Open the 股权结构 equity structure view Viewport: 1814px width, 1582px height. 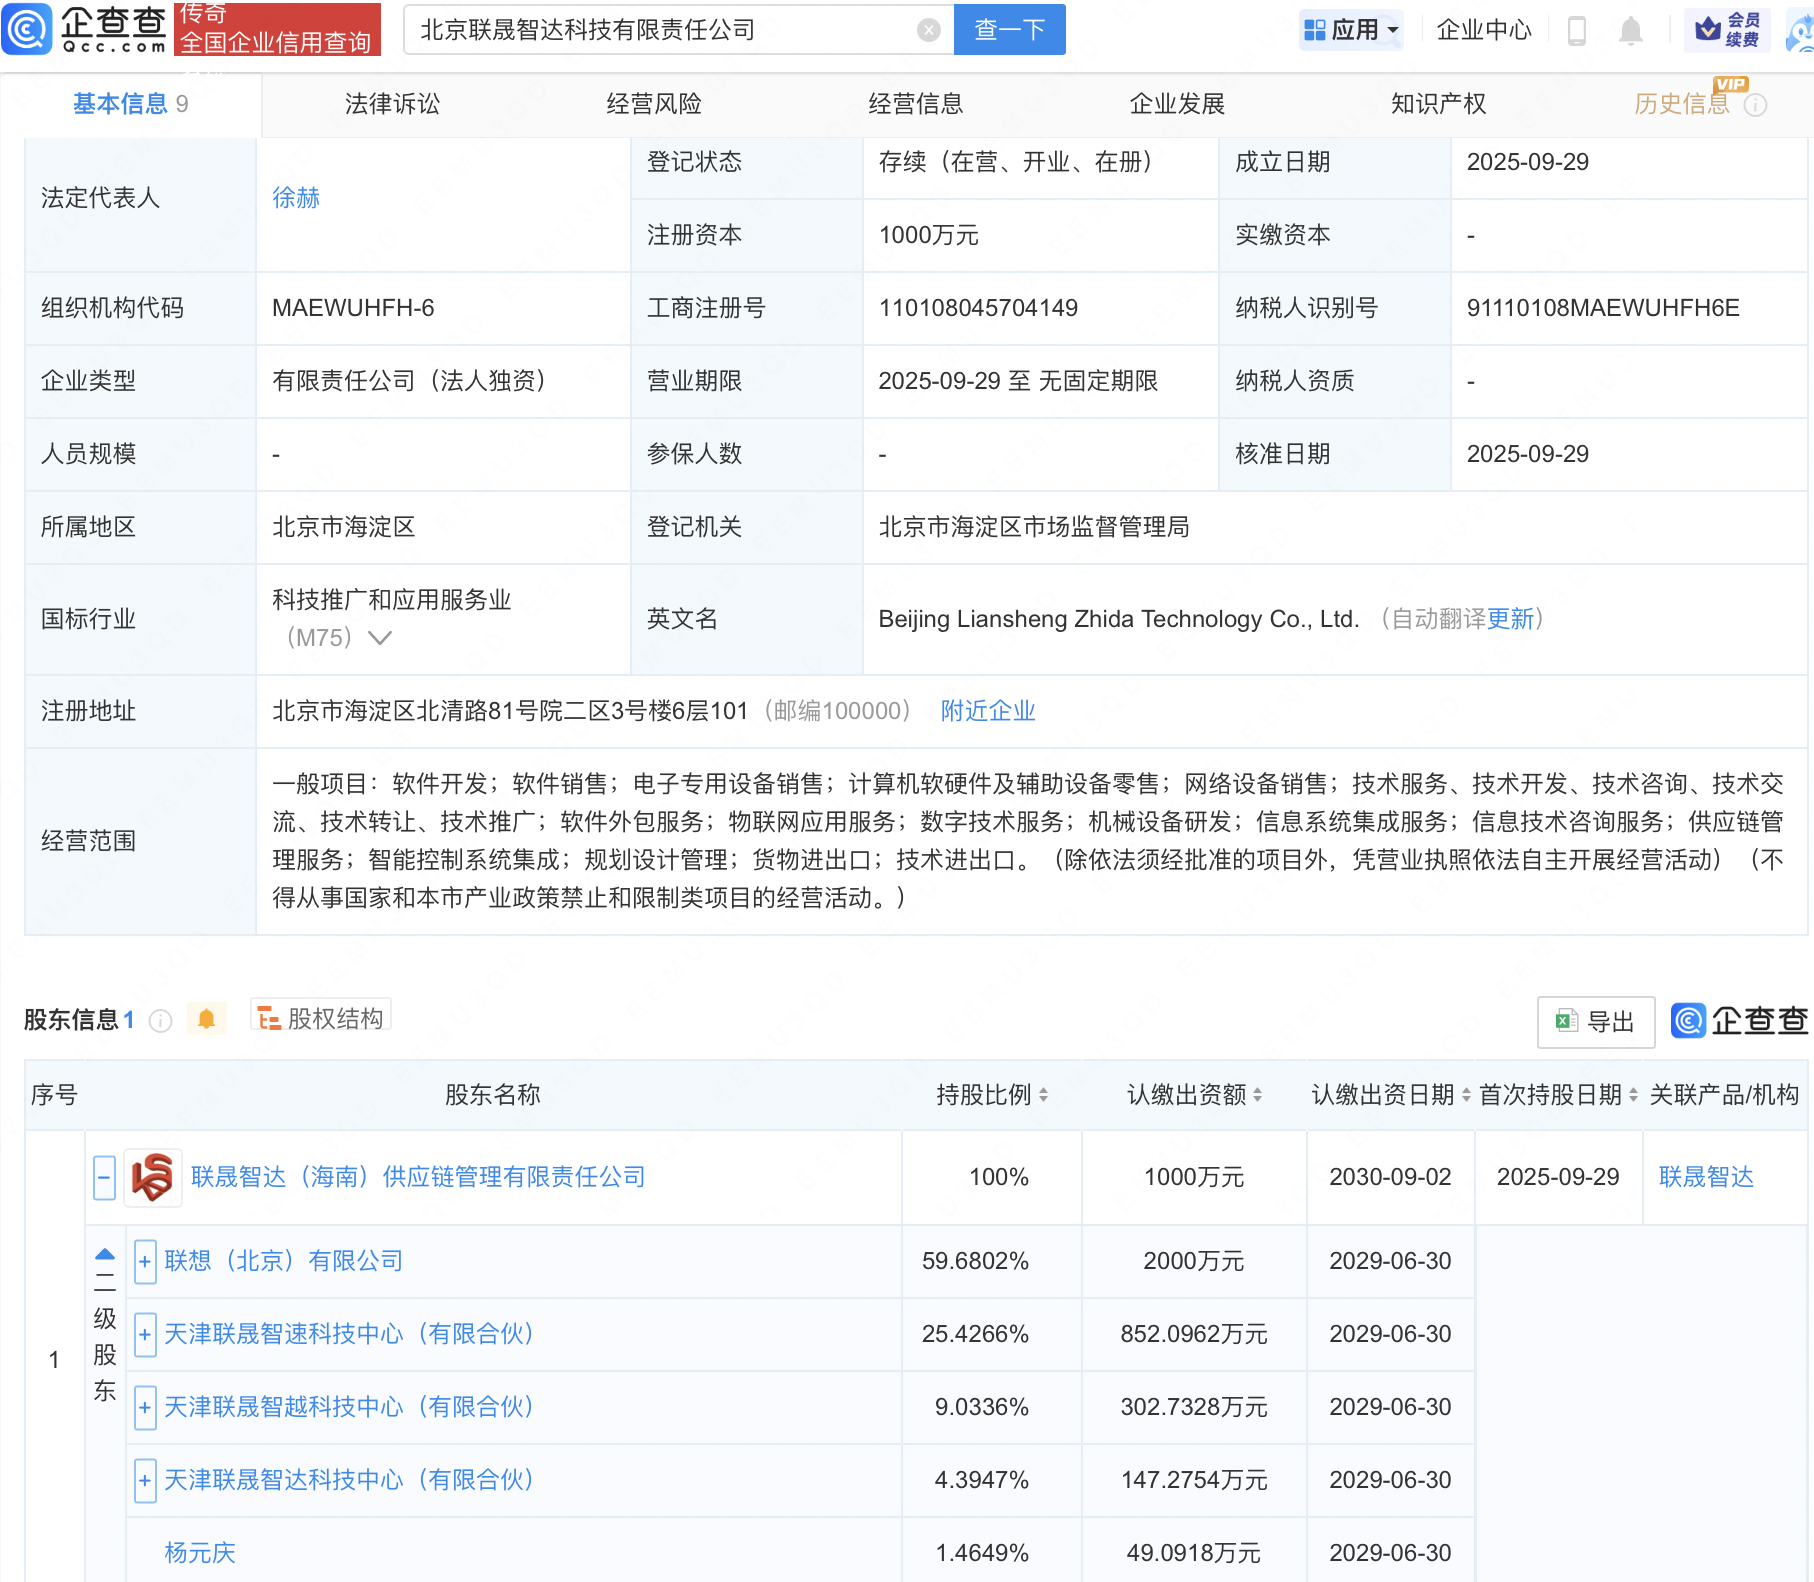(321, 1018)
